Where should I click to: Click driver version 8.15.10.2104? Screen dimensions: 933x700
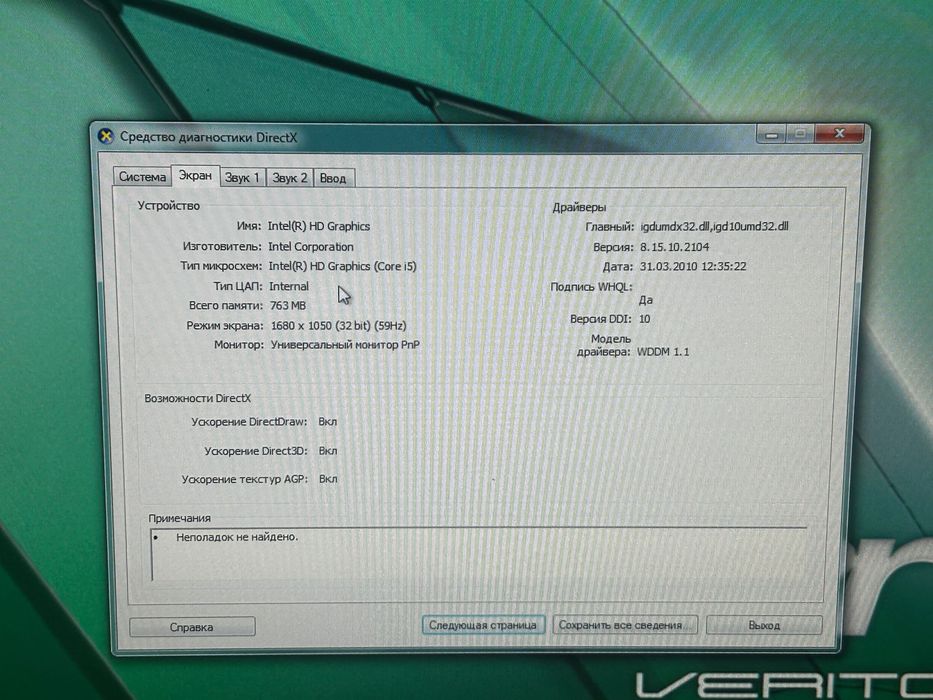[x=675, y=247]
